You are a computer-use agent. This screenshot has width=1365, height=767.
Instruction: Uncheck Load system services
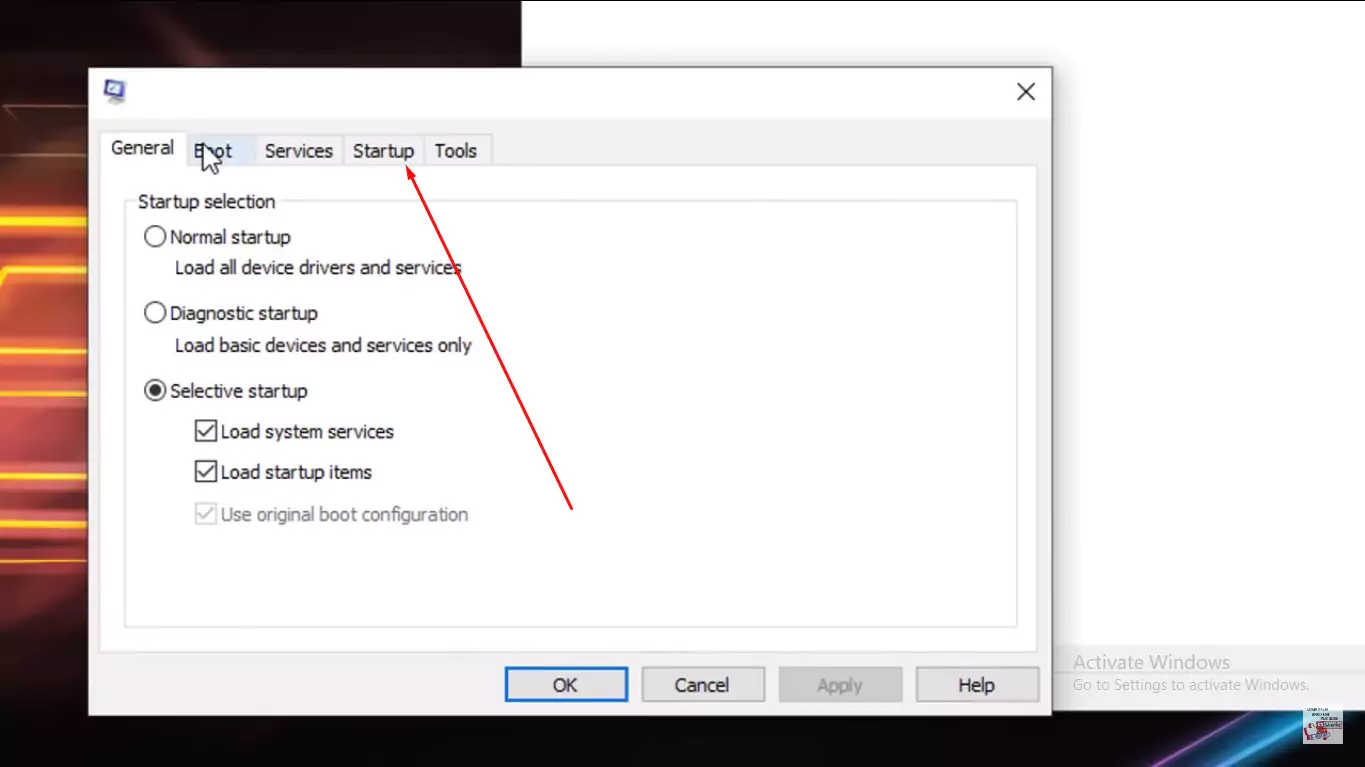click(x=206, y=432)
